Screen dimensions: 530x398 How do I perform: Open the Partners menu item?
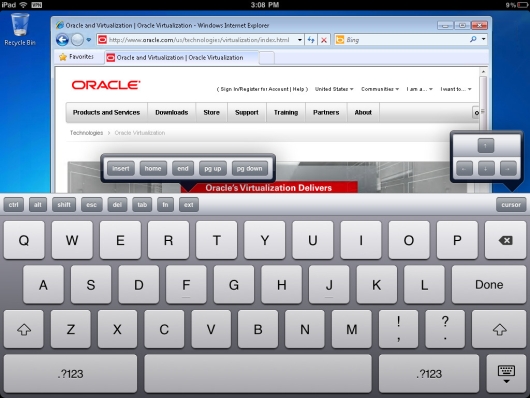326,112
